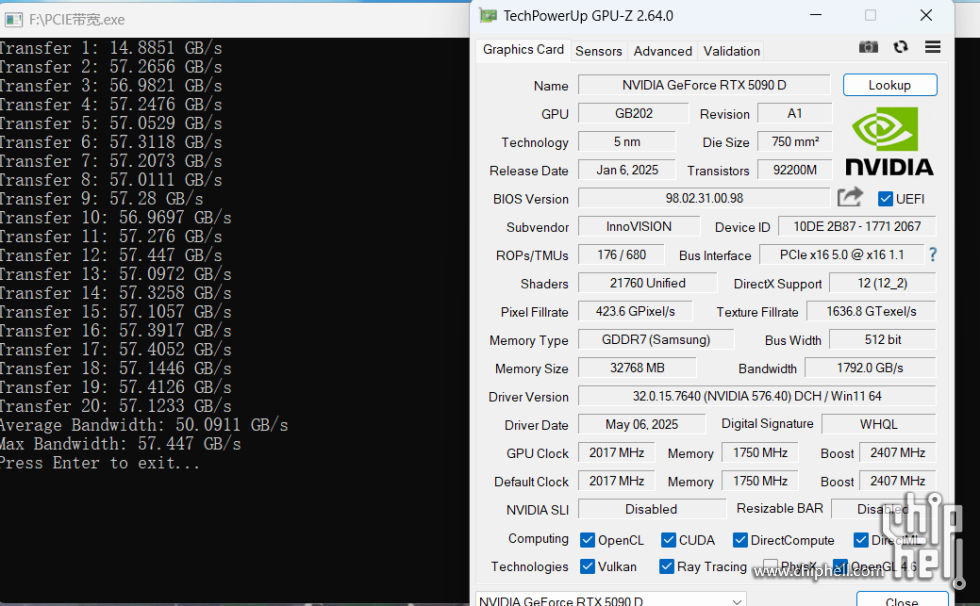Click the Pixel Fillrate field 423.6 GPixel/s
Screen dimensions: 980x606
click(x=635, y=311)
